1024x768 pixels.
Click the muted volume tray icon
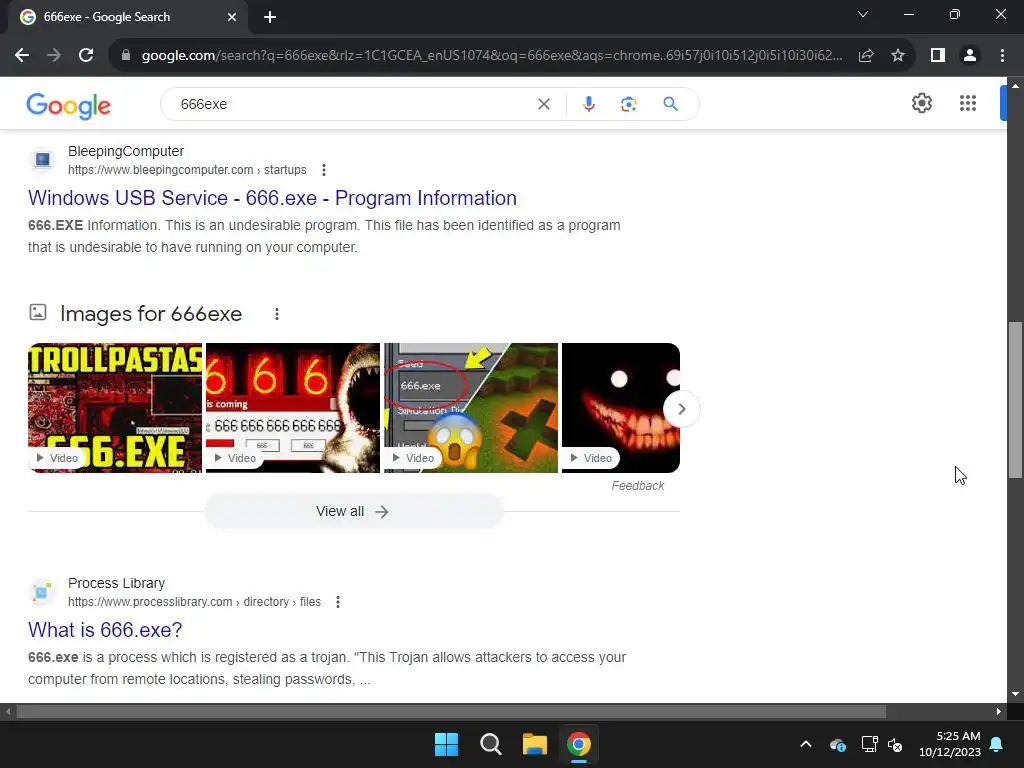[895, 744]
